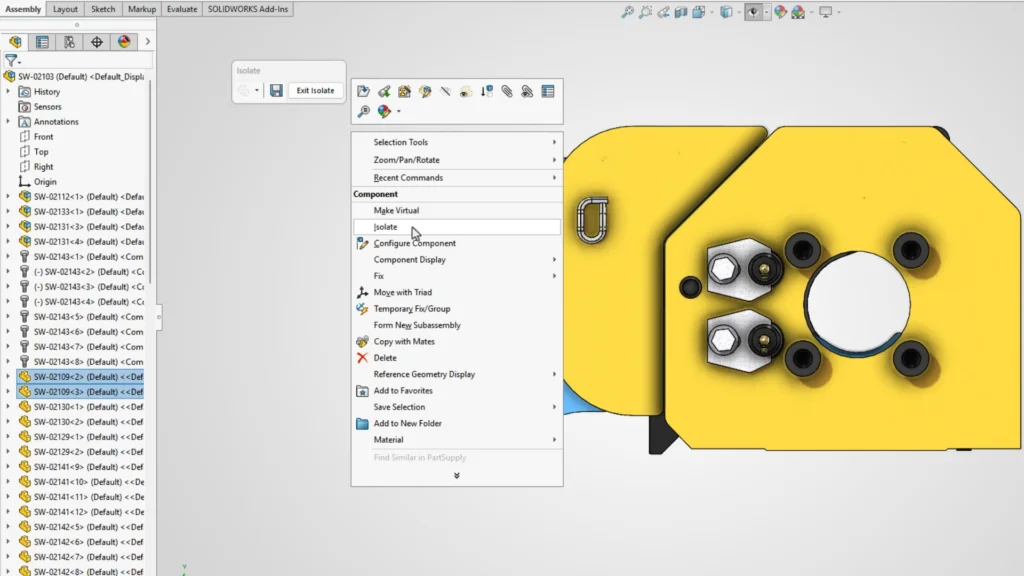Click the Exit Isolate button
1024x576 pixels.
[315, 90]
